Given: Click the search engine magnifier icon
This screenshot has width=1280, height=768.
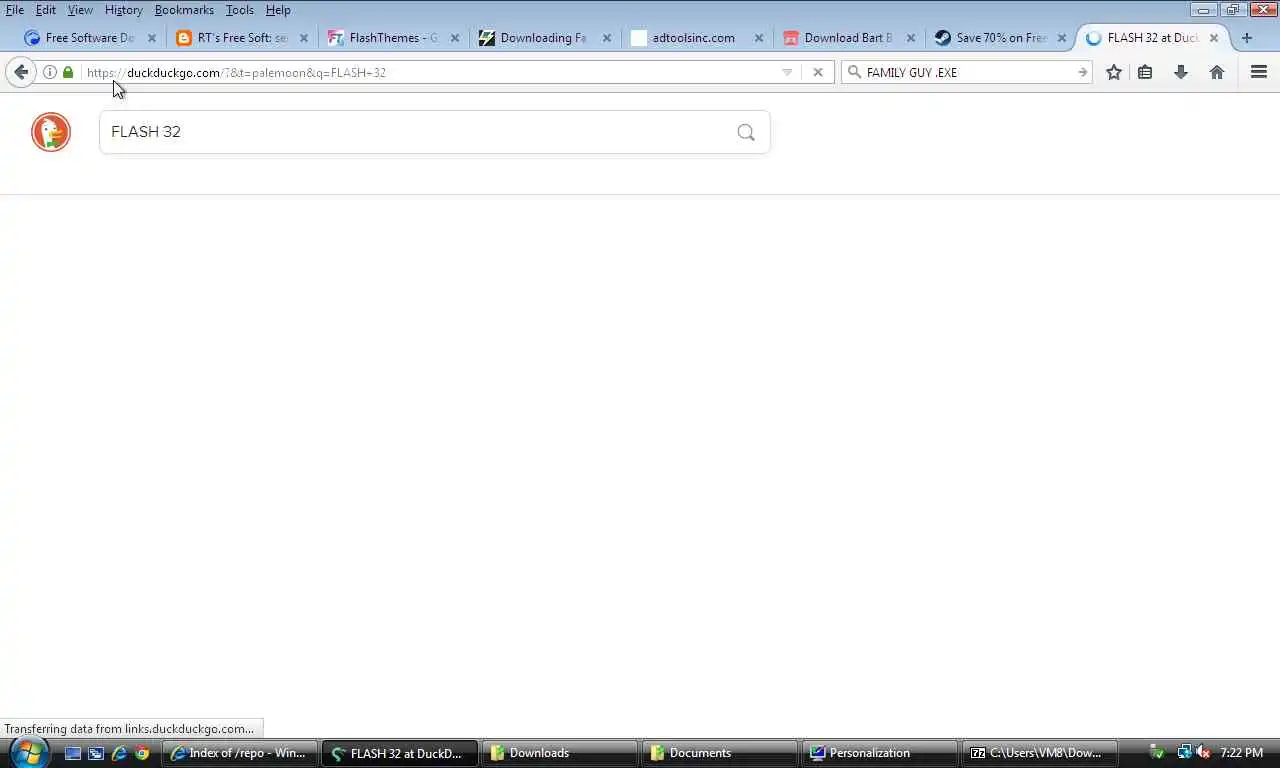Looking at the screenshot, I should [x=854, y=72].
